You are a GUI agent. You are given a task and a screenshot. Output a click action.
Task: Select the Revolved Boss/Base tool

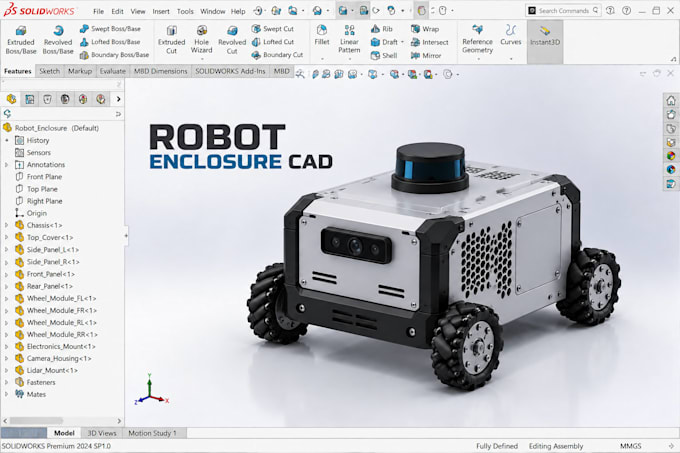(58, 40)
